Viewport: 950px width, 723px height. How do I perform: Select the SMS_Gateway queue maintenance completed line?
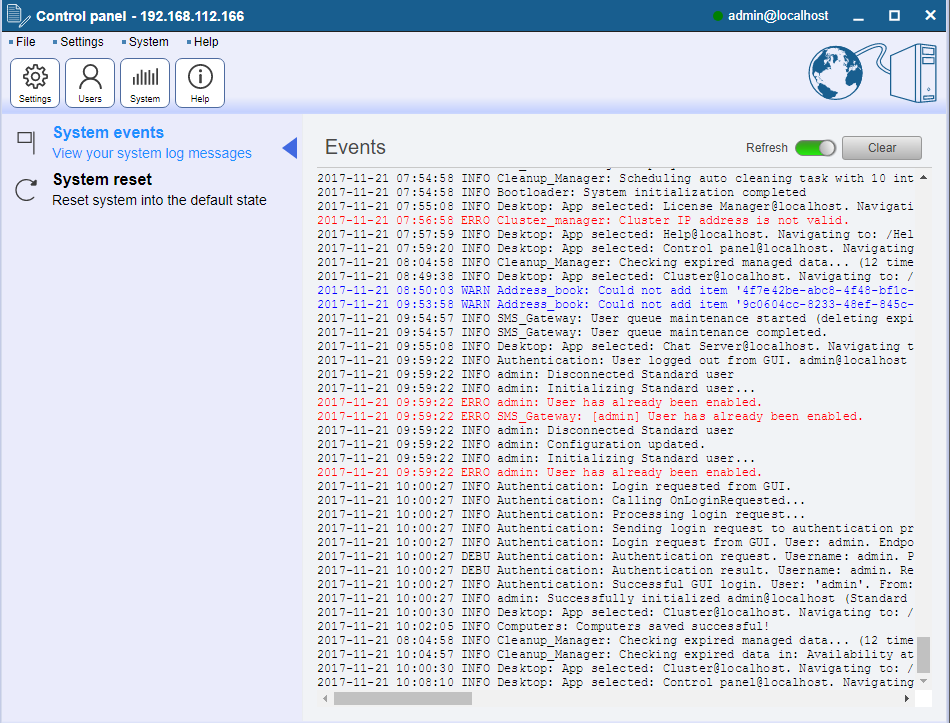[x=572, y=332]
